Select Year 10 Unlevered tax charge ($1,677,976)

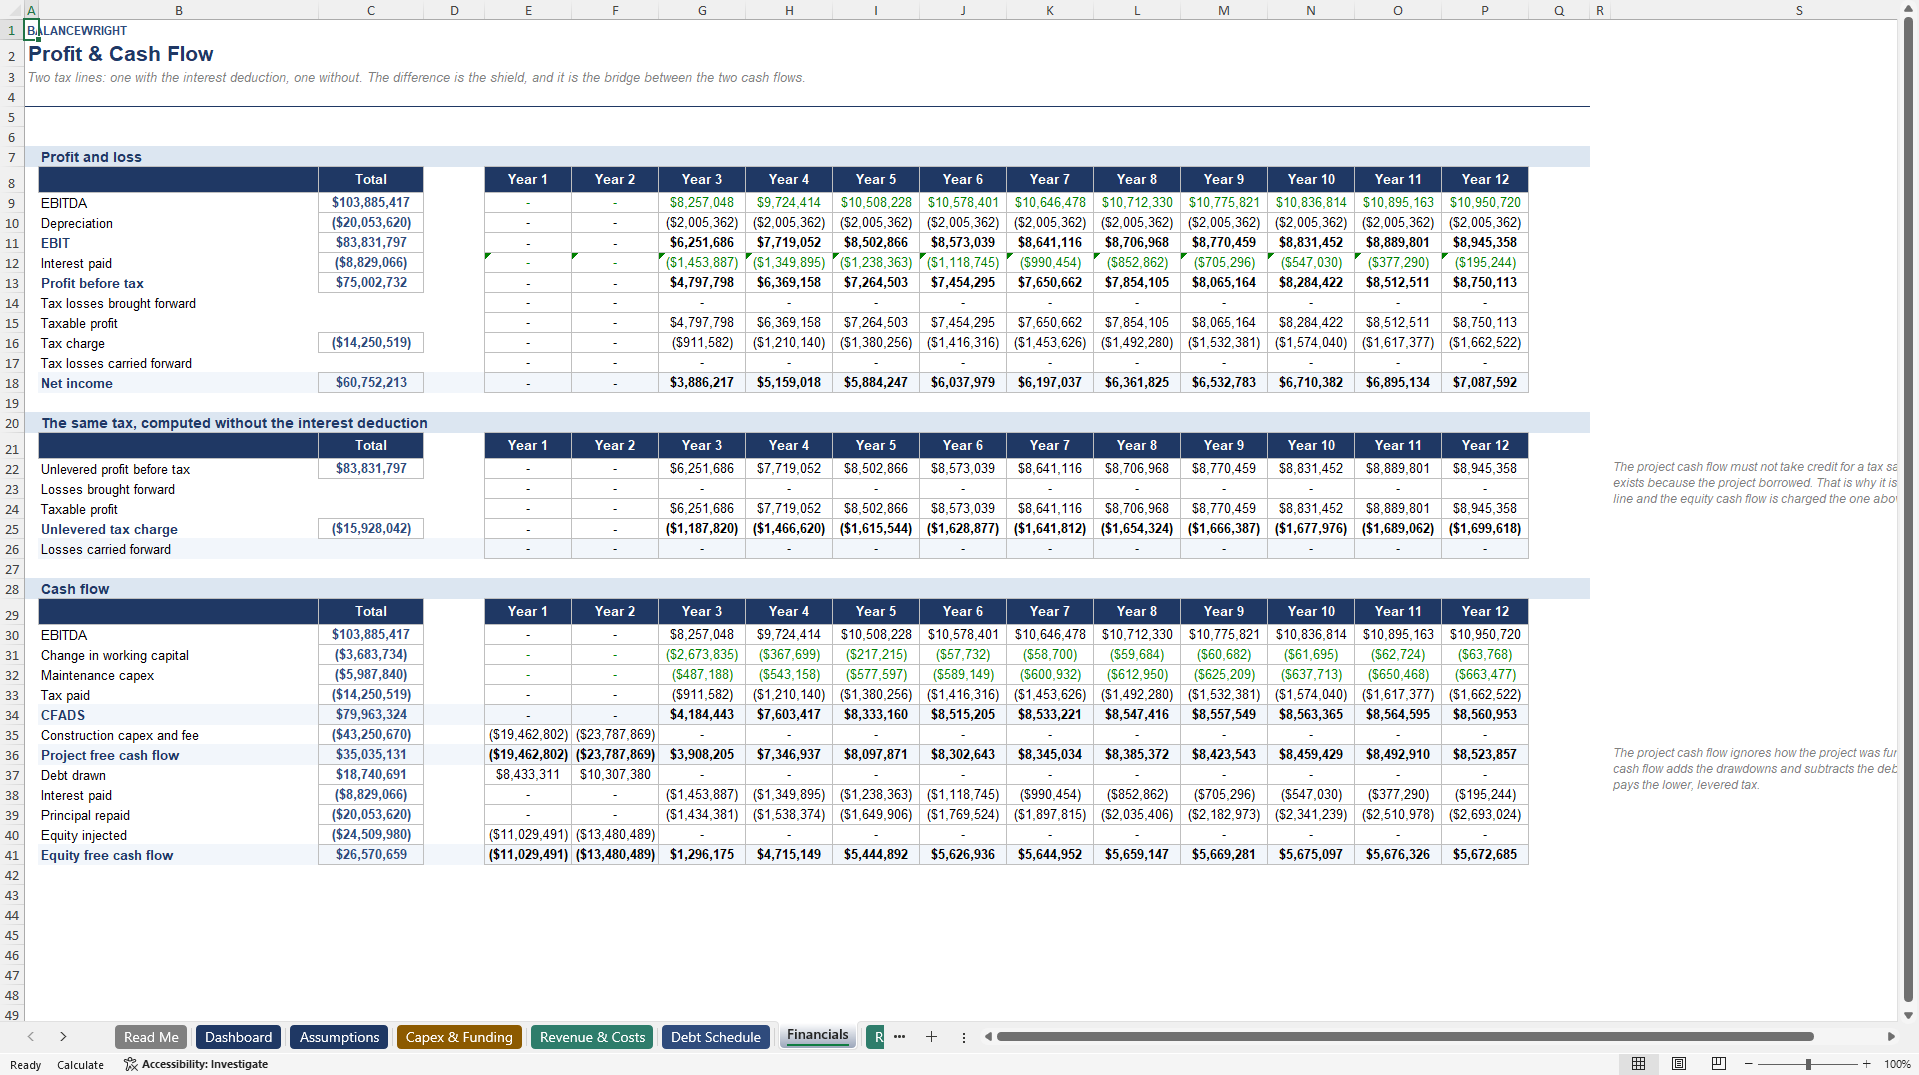coord(1311,529)
